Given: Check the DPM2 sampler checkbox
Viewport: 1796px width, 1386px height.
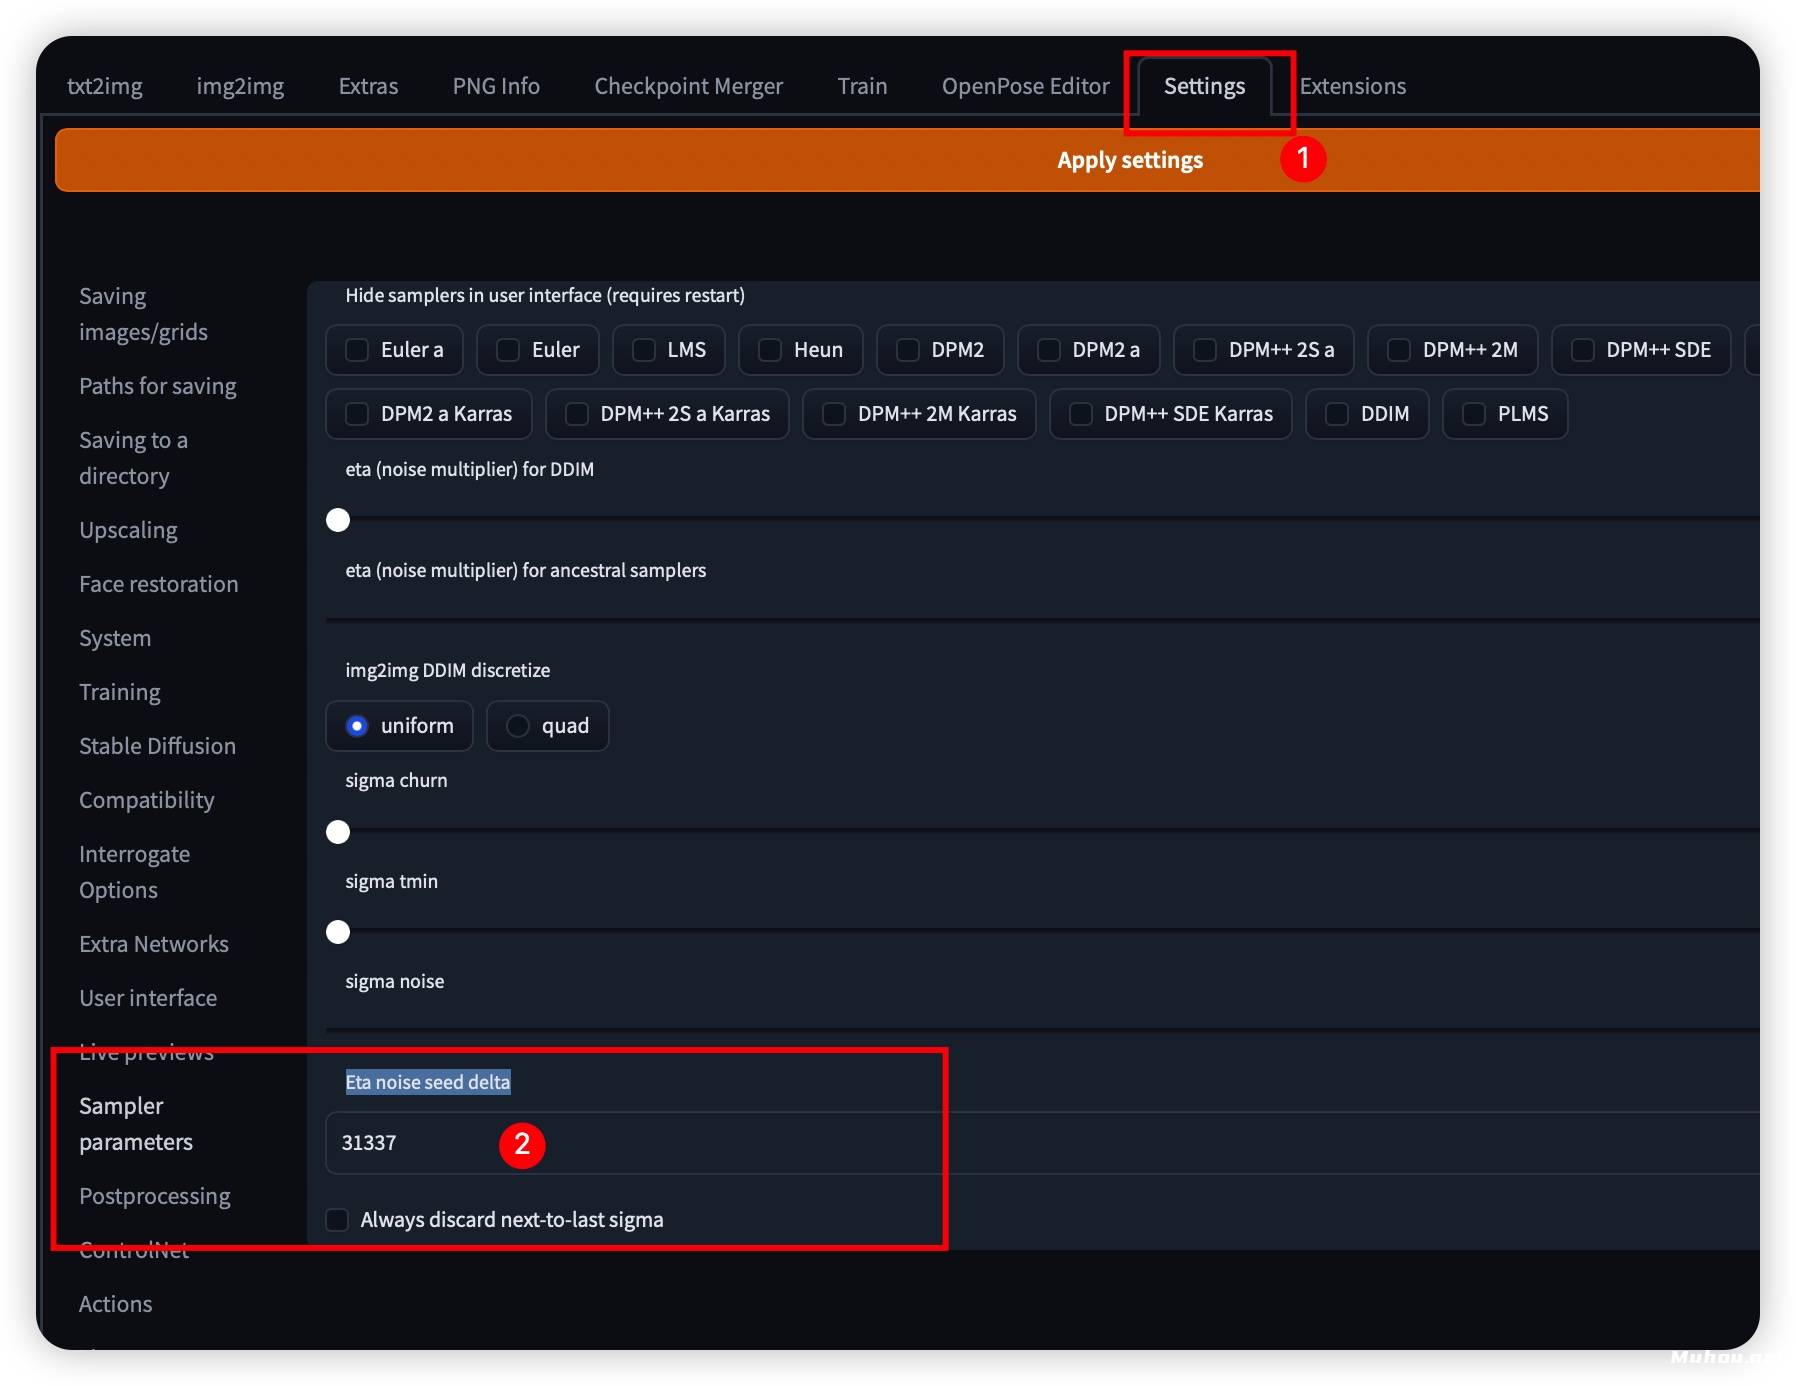Looking at the screenshot, I should 908,350.
